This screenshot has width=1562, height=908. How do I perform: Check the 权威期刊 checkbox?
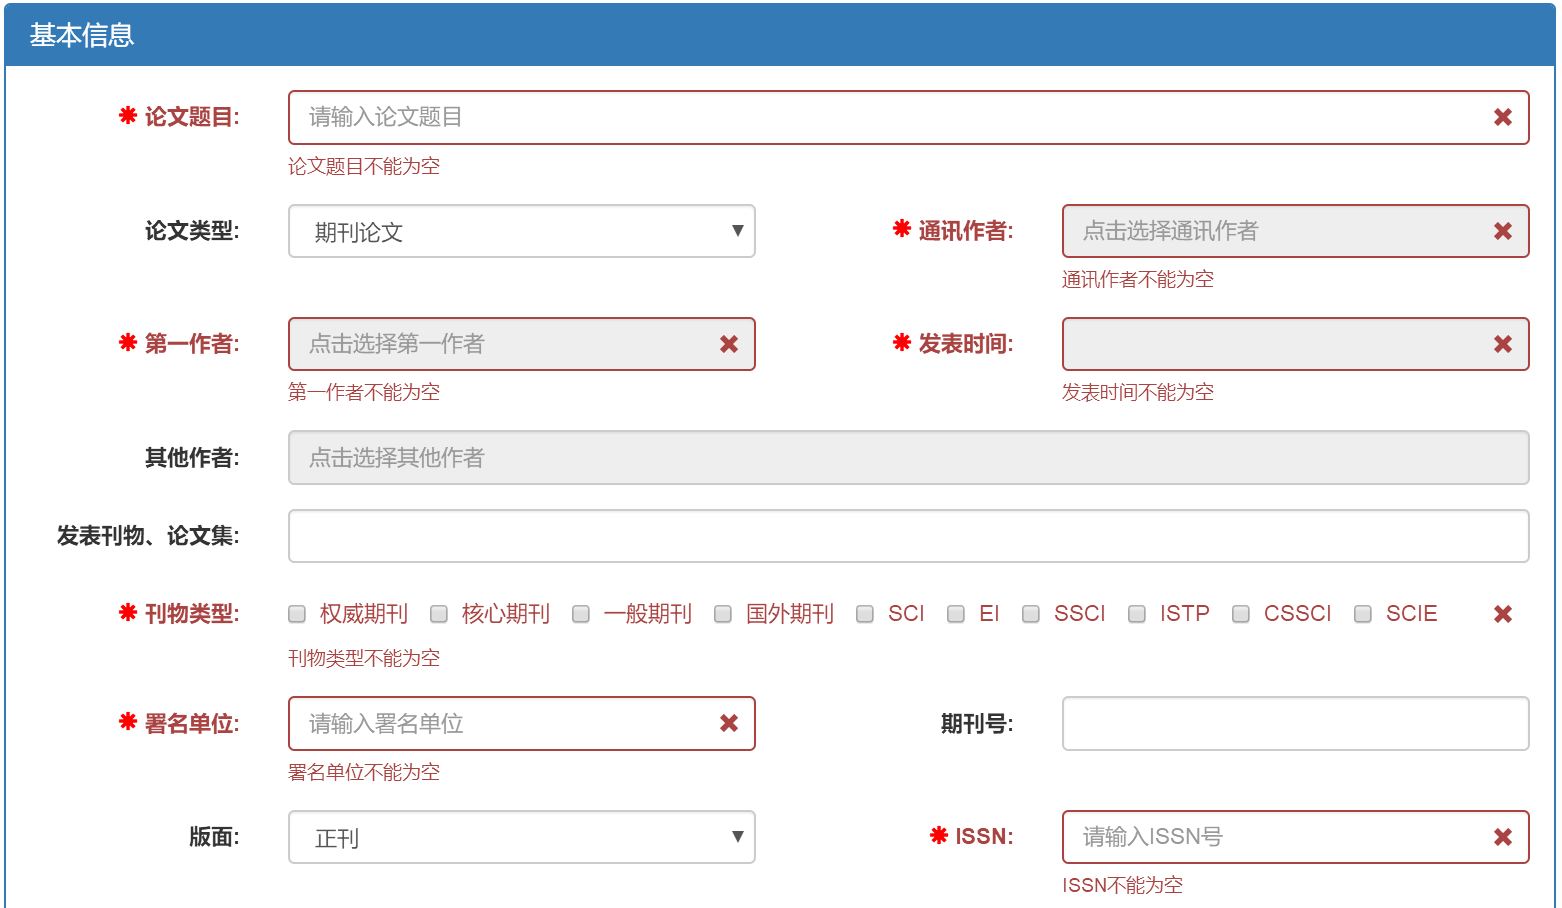(297, 614)
